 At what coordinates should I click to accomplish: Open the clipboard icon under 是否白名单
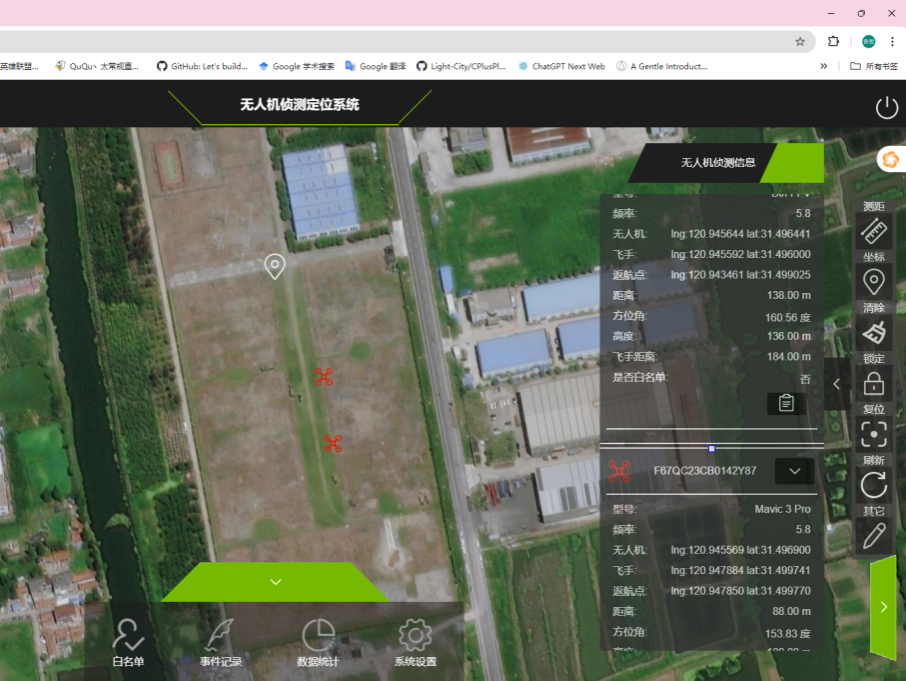pos(786,403)
